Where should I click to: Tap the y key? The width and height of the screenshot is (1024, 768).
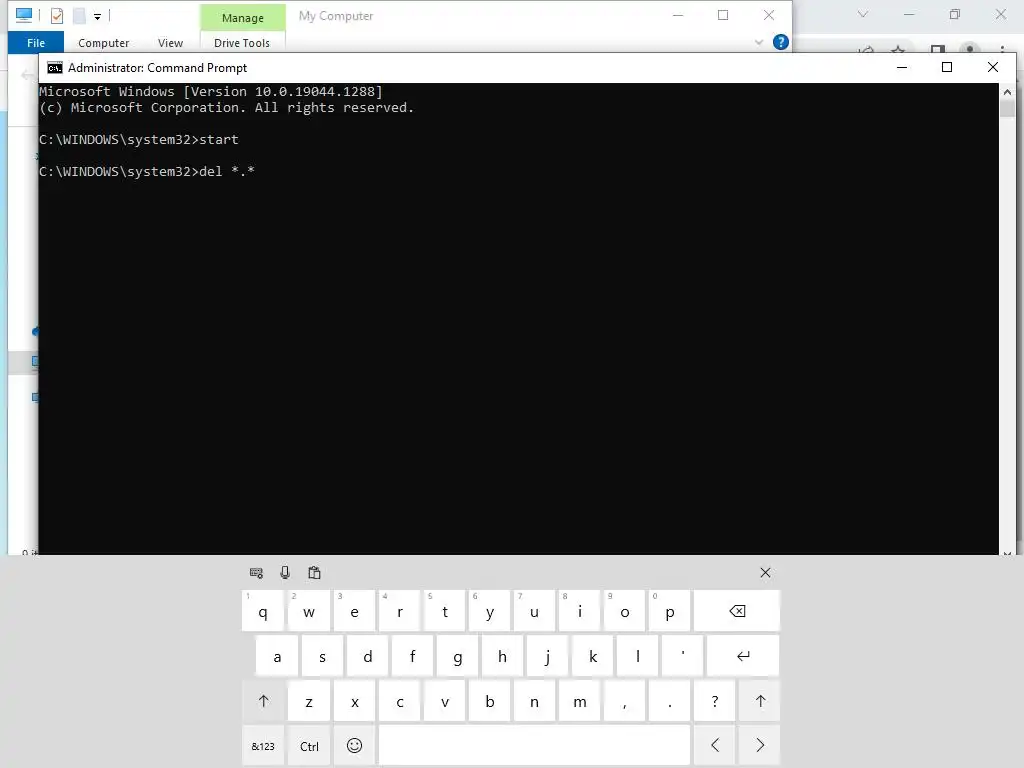[490, 611]
